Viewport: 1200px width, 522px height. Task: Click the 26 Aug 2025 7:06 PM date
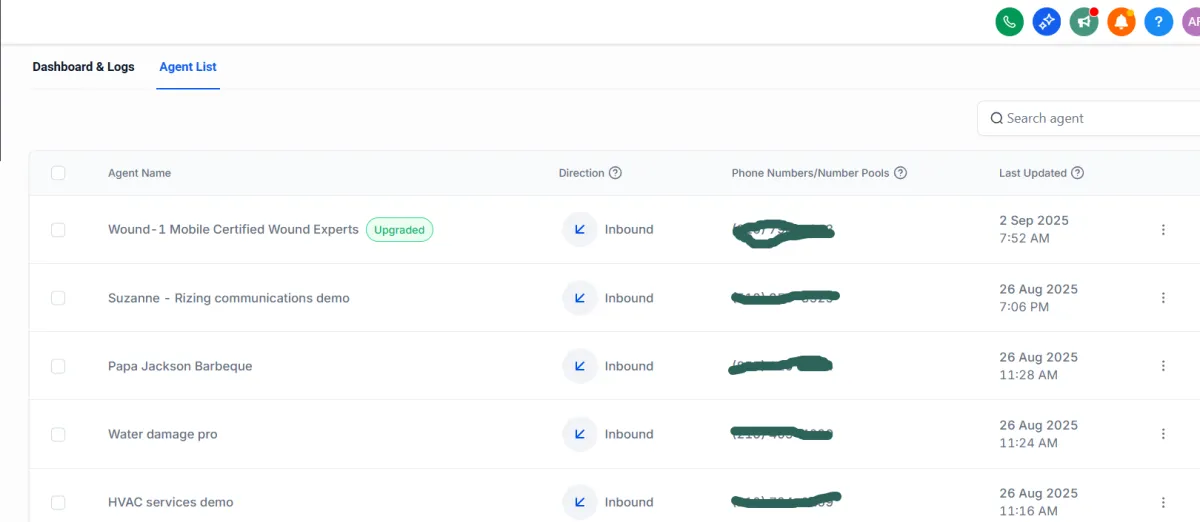1038,298
